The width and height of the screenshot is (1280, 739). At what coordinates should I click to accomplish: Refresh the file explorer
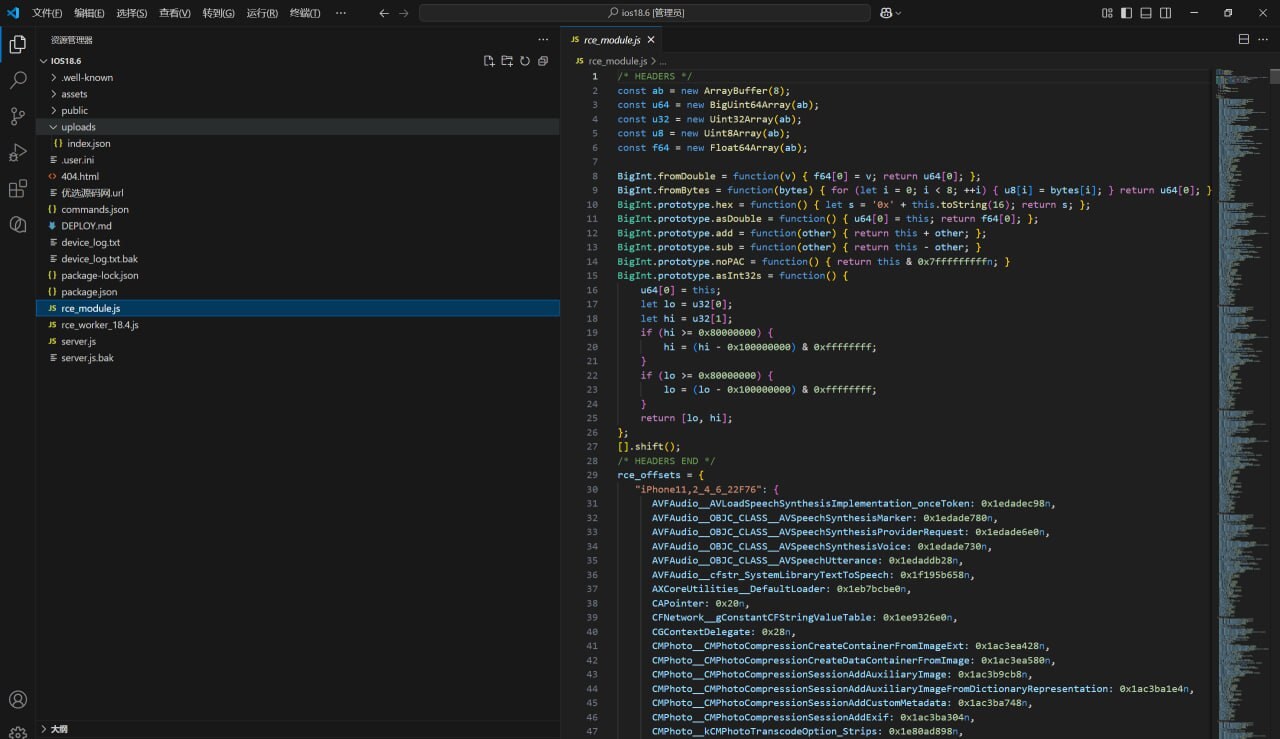point(525,61)
